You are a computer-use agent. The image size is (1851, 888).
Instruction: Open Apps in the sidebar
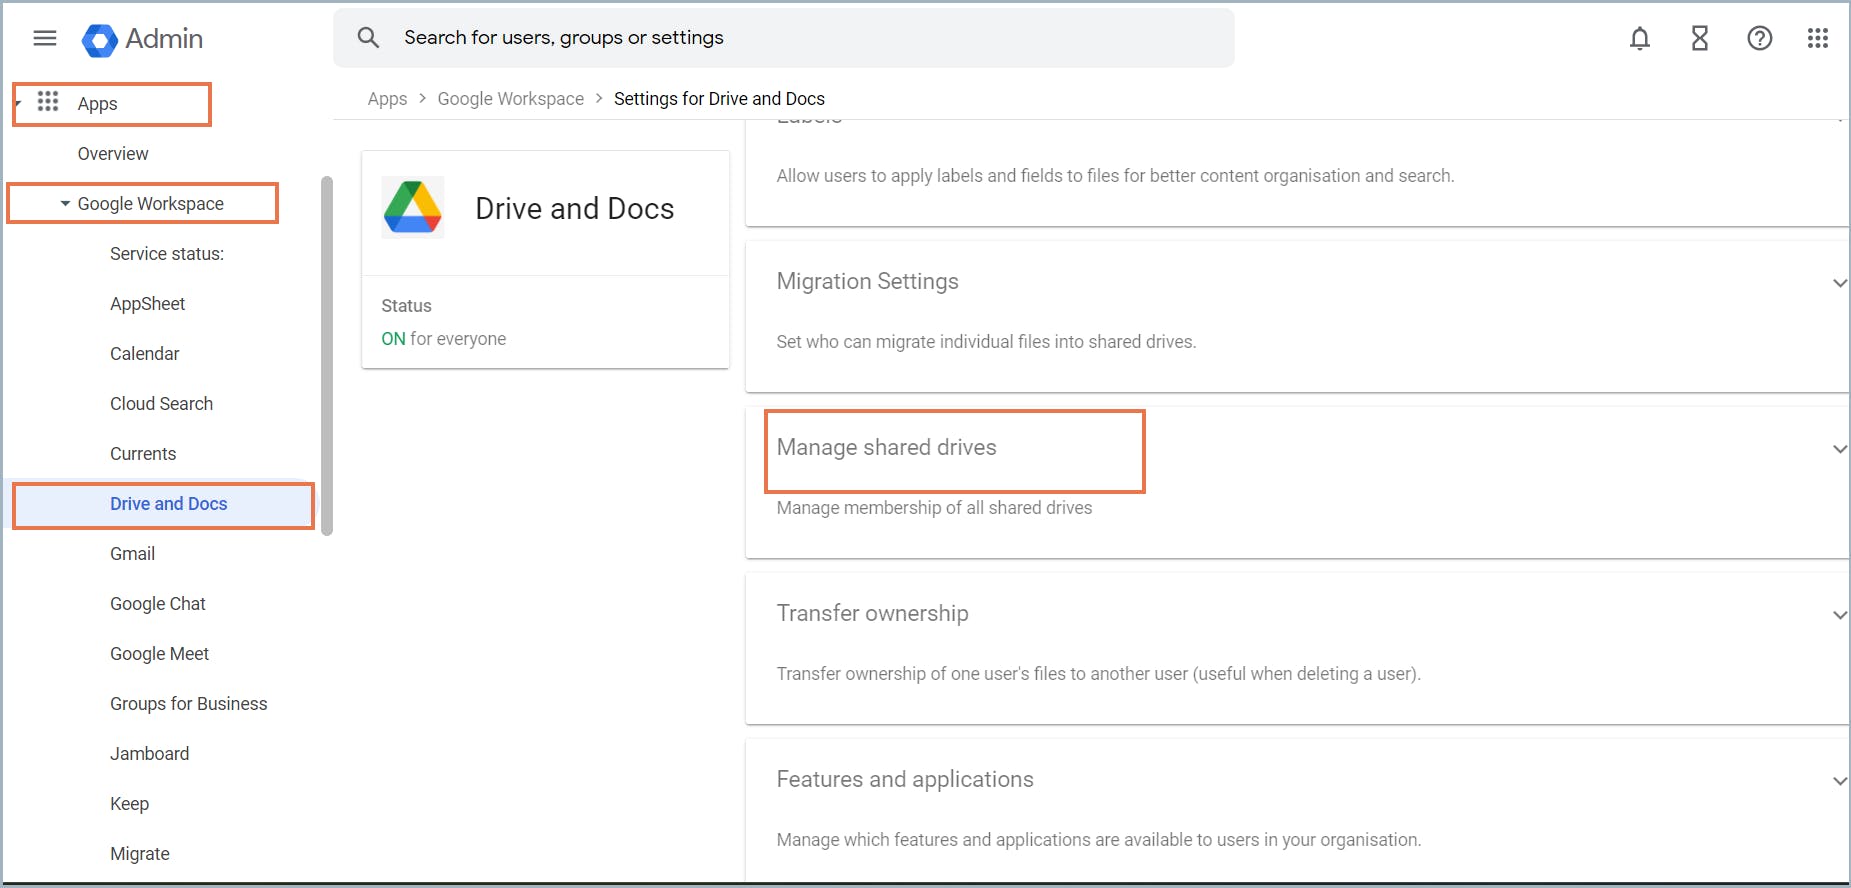[x=97, y=104]
